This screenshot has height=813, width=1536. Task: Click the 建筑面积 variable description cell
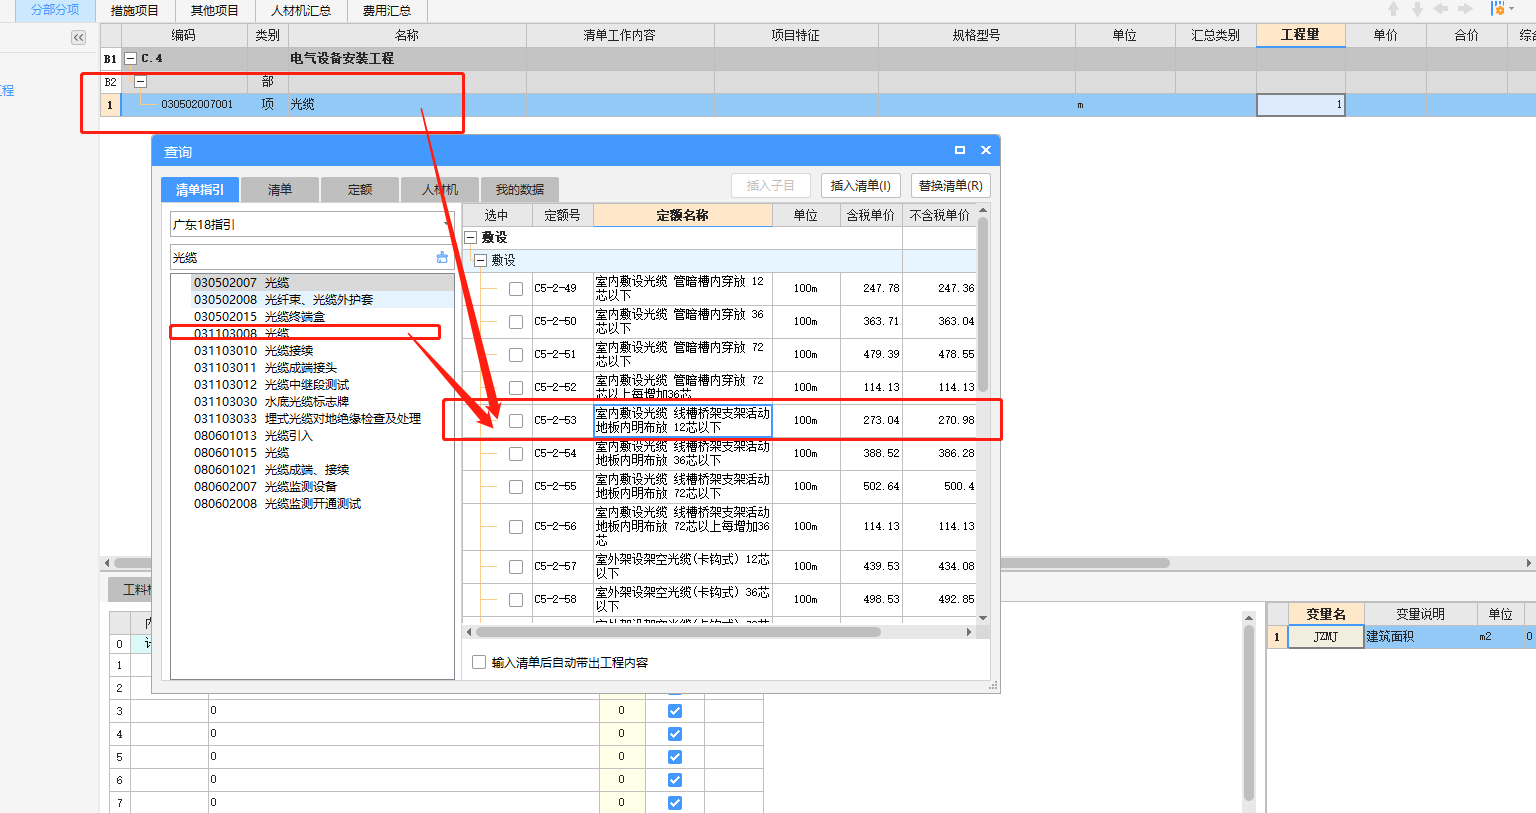click(1420, 637)
